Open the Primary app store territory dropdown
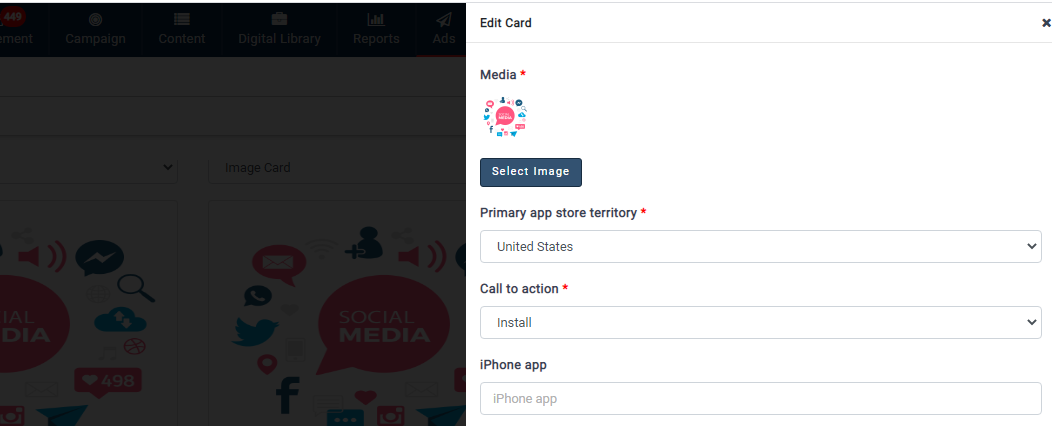This screenshot has width=1052, height=426. [760, 247]
